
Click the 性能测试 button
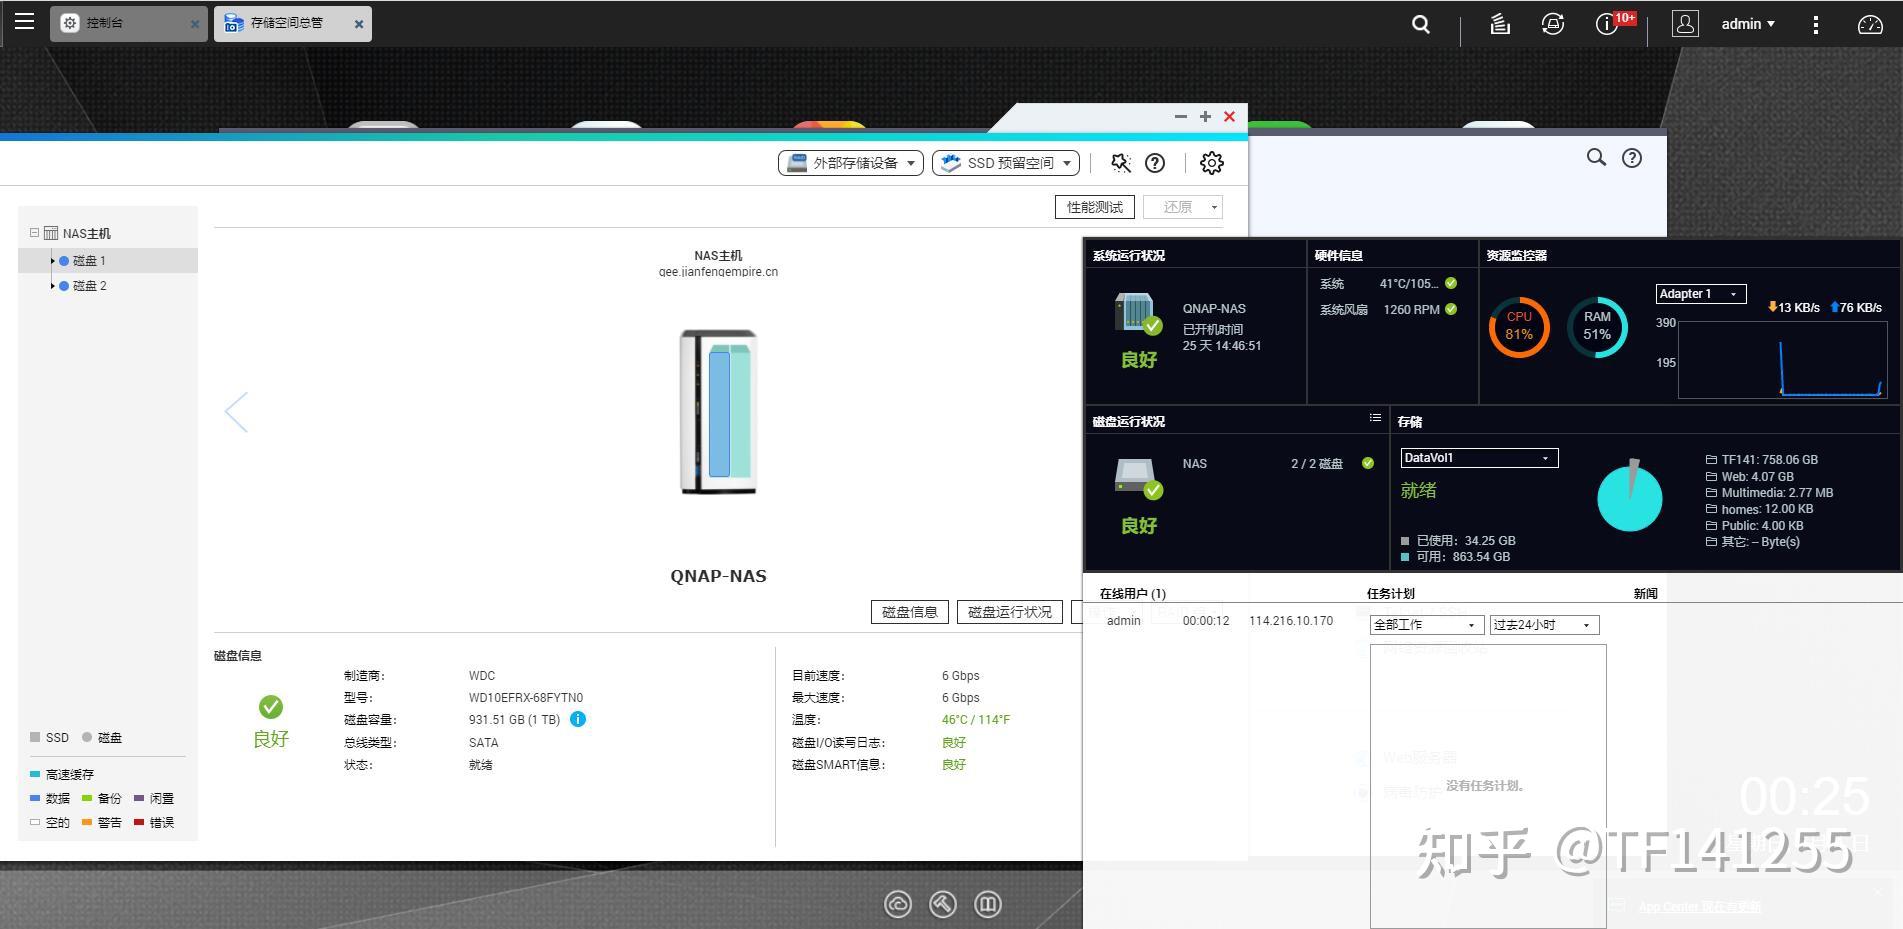tap(1095, 206)
